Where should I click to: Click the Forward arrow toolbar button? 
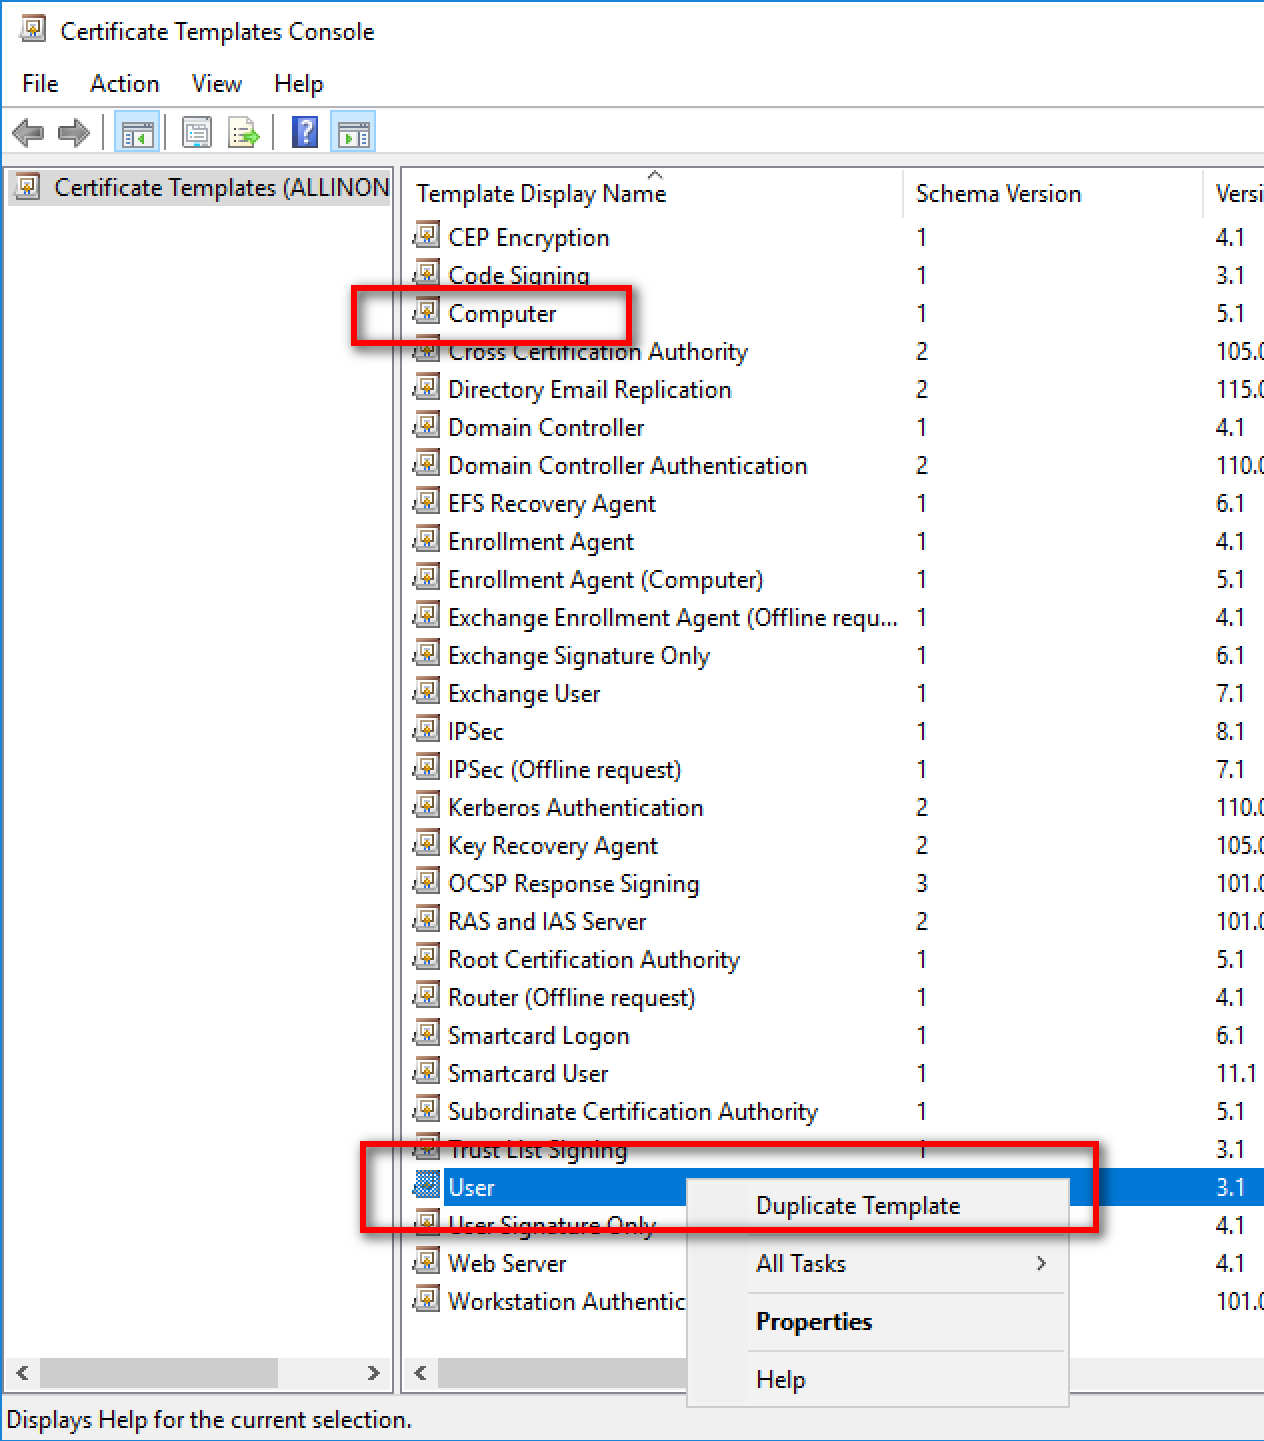[74, 133]
